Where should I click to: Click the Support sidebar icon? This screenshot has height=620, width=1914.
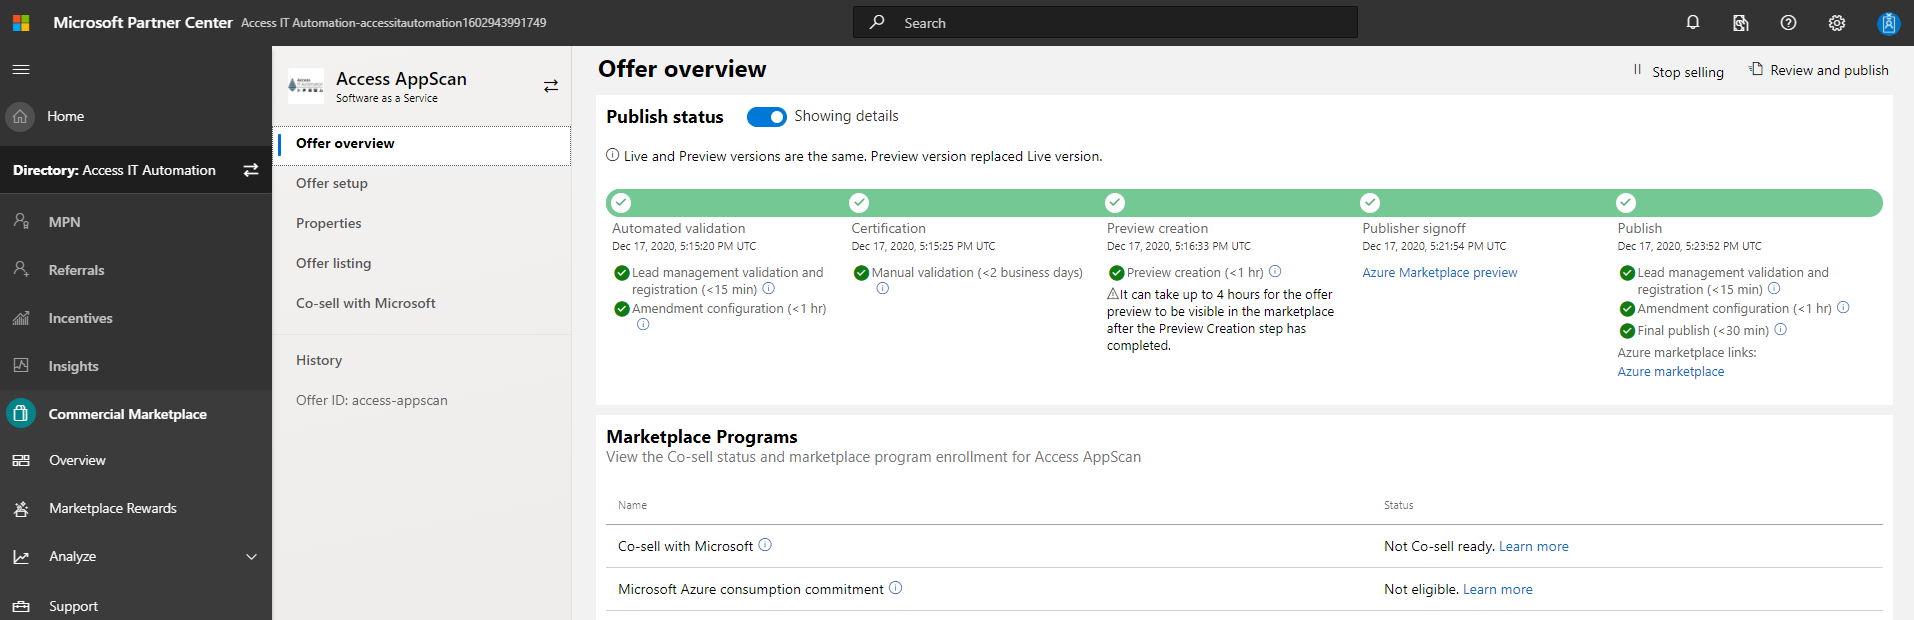click(21, 606)
